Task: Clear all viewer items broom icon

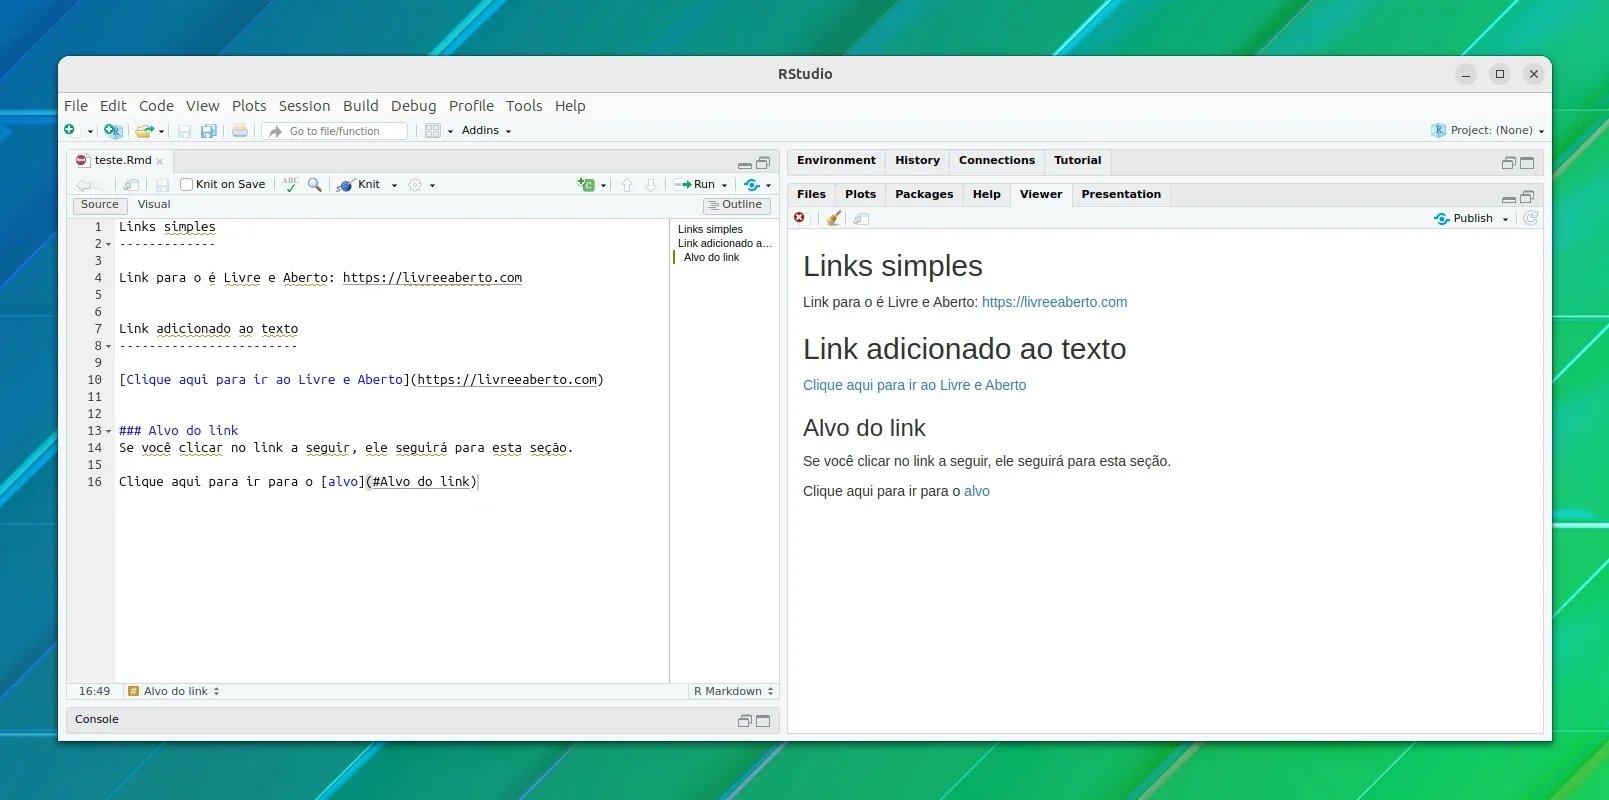Action: pyautogui.click(x=833, y=218)
